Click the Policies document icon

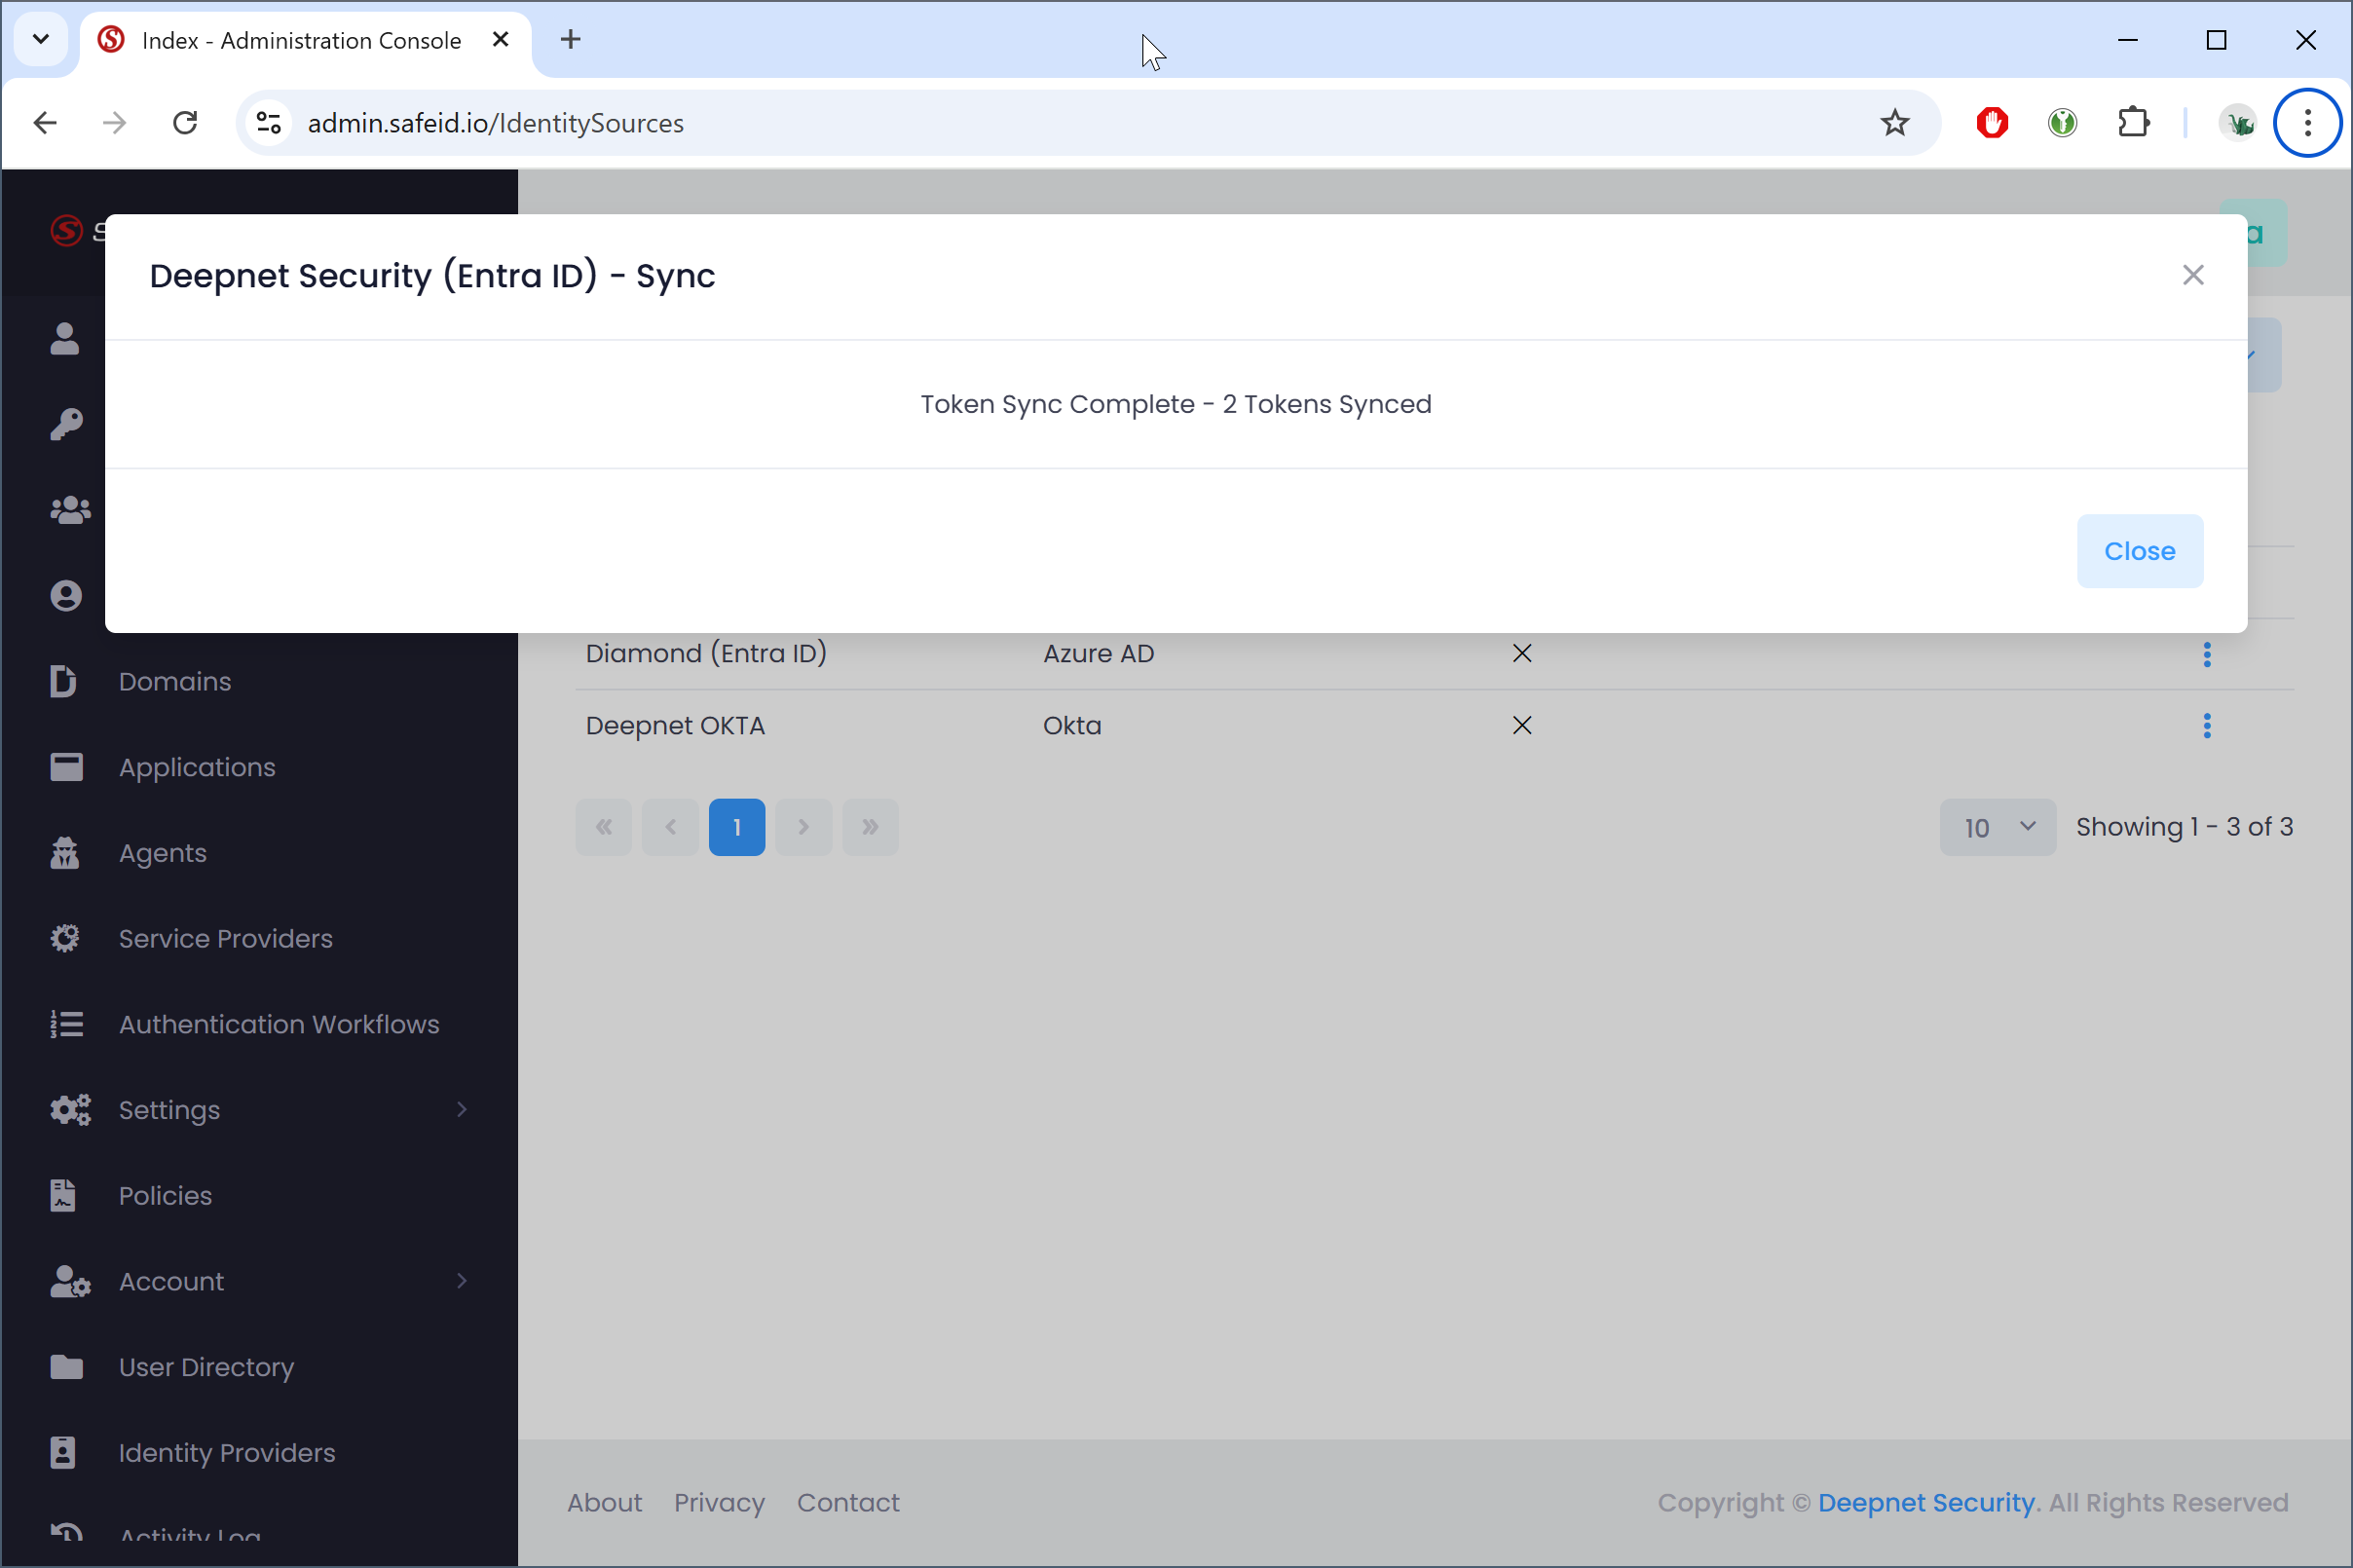point(63,1195)
